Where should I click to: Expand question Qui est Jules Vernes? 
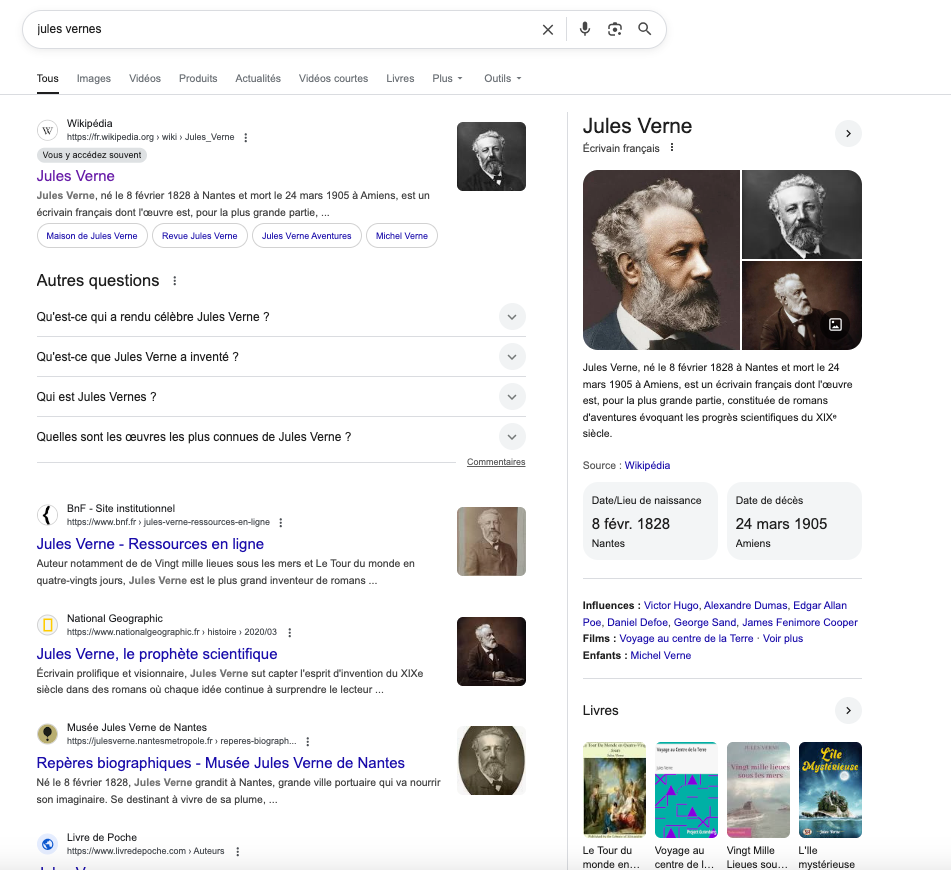[281, 397]
